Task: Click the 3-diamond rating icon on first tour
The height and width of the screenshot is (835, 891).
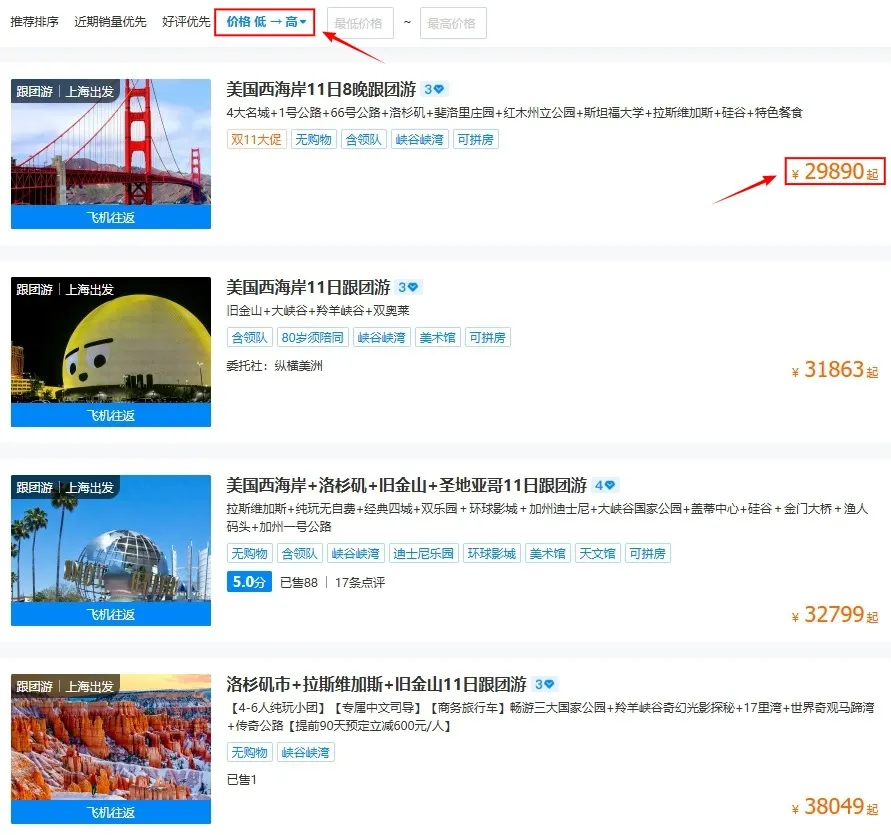Action: [x=434, y=89]
